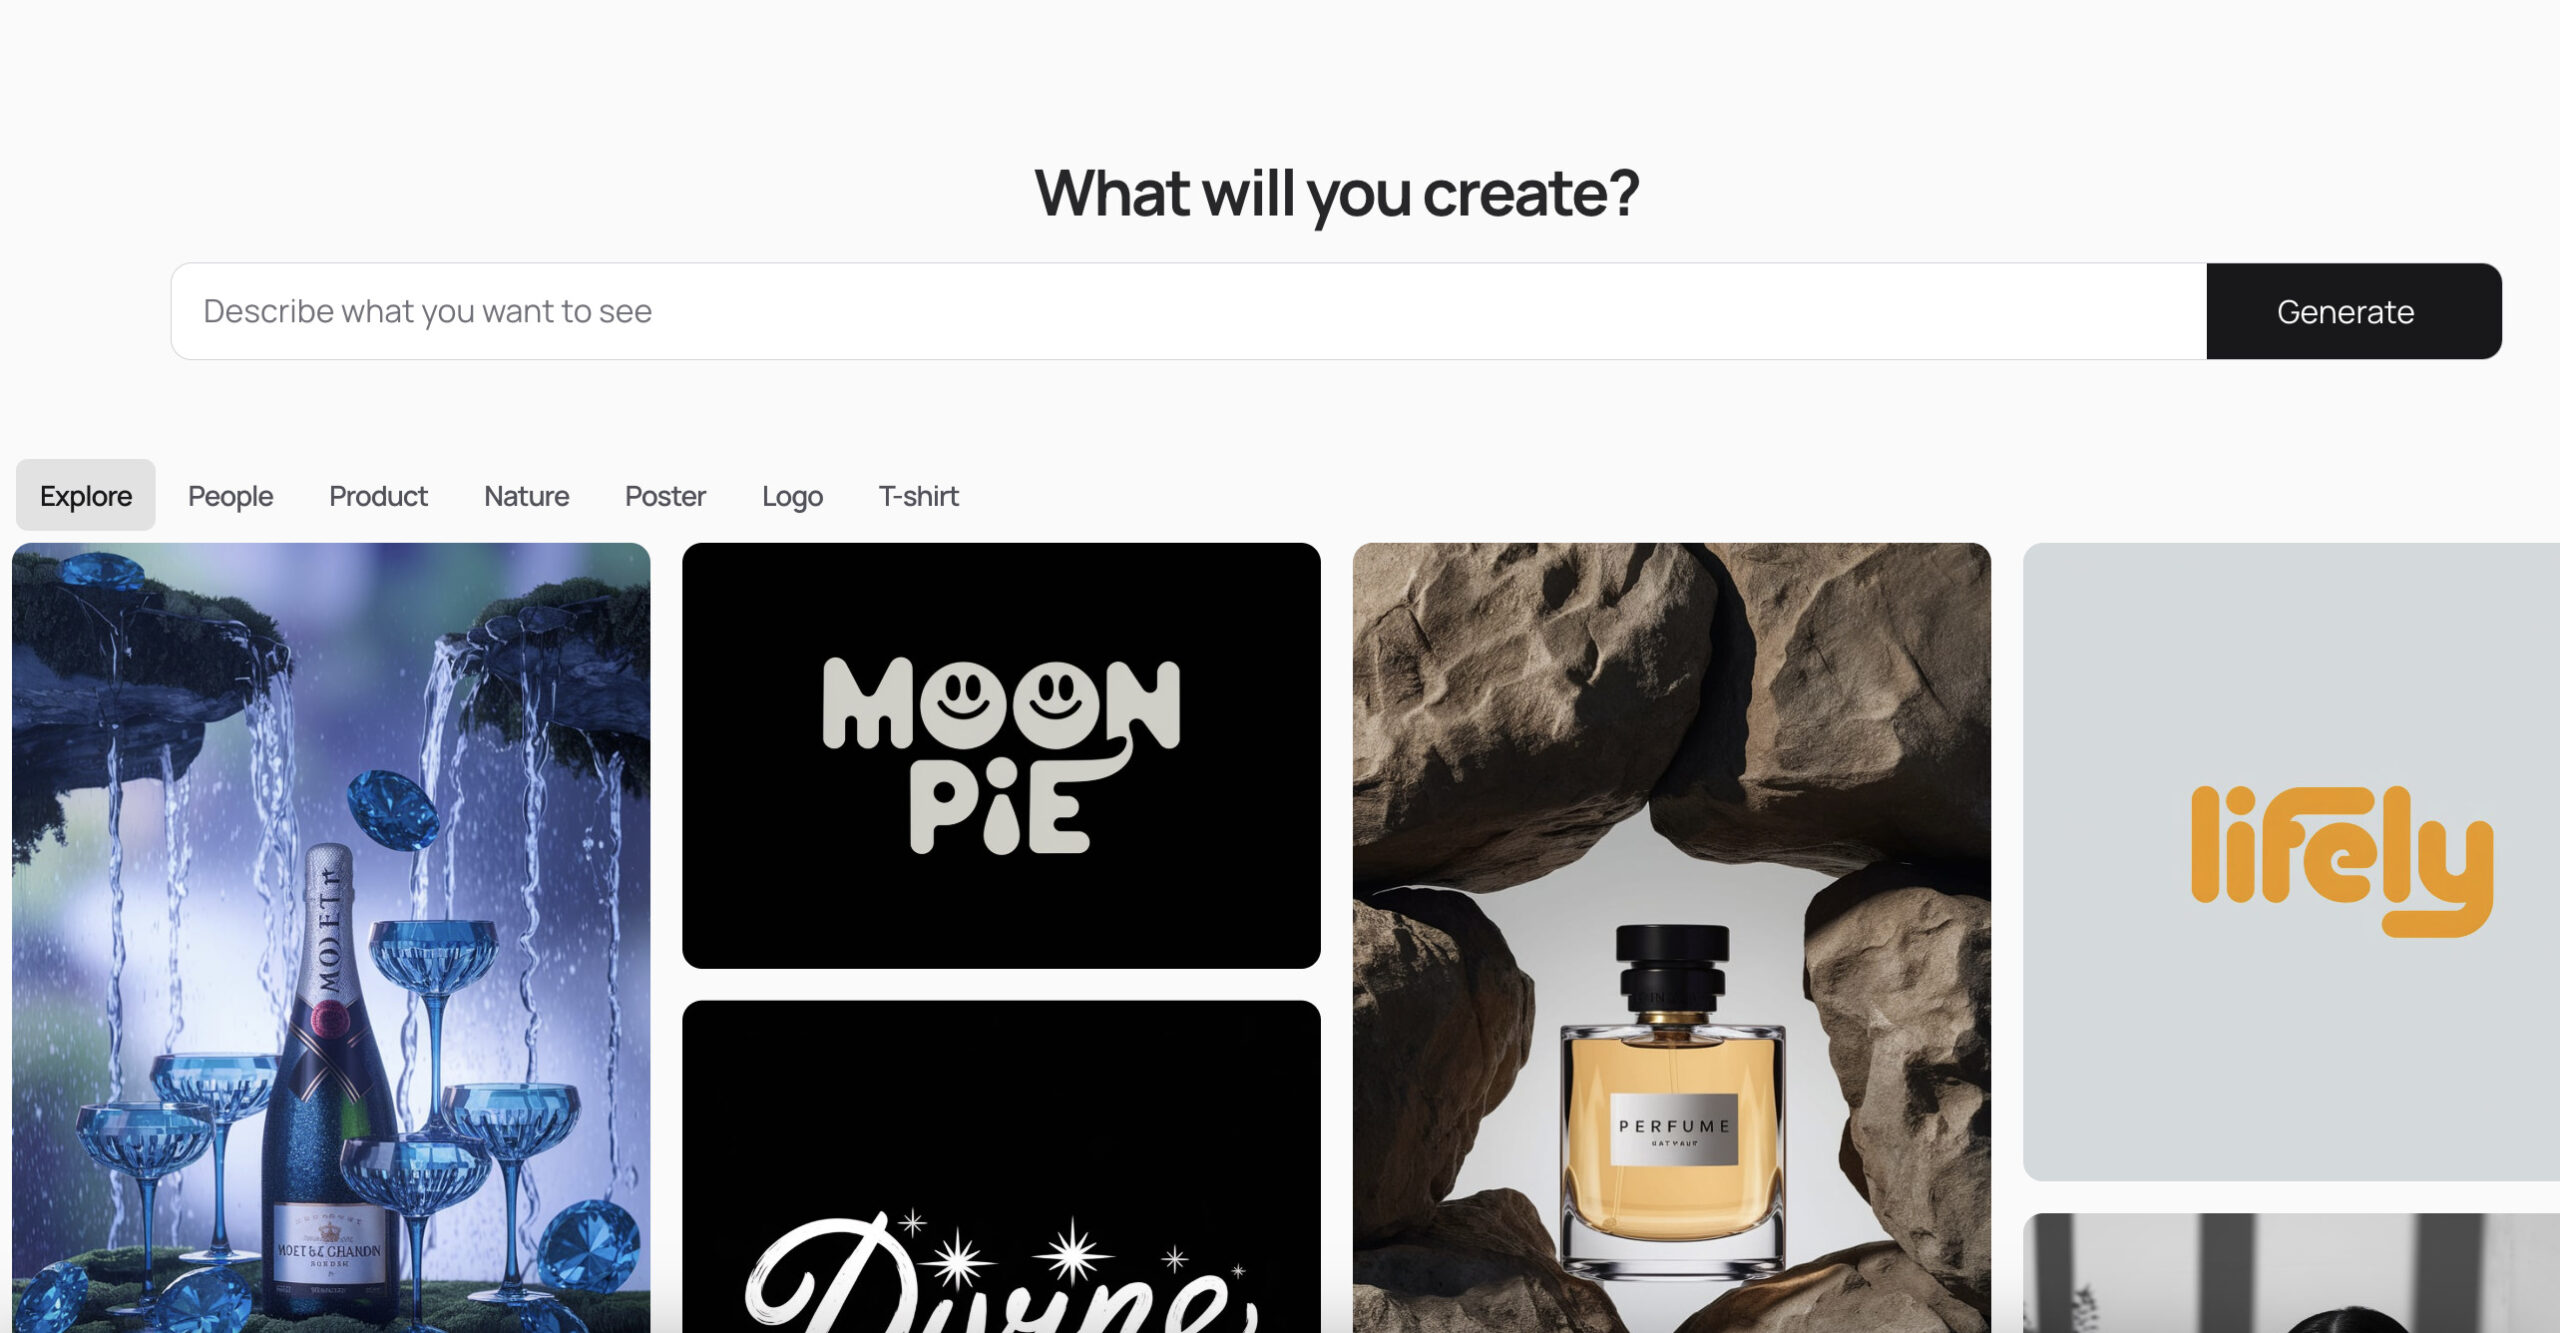This screenshot has height=1333, width=2560.
Task: Select the Explore tab
Action: pyautogui.click(x=86, y=495)
